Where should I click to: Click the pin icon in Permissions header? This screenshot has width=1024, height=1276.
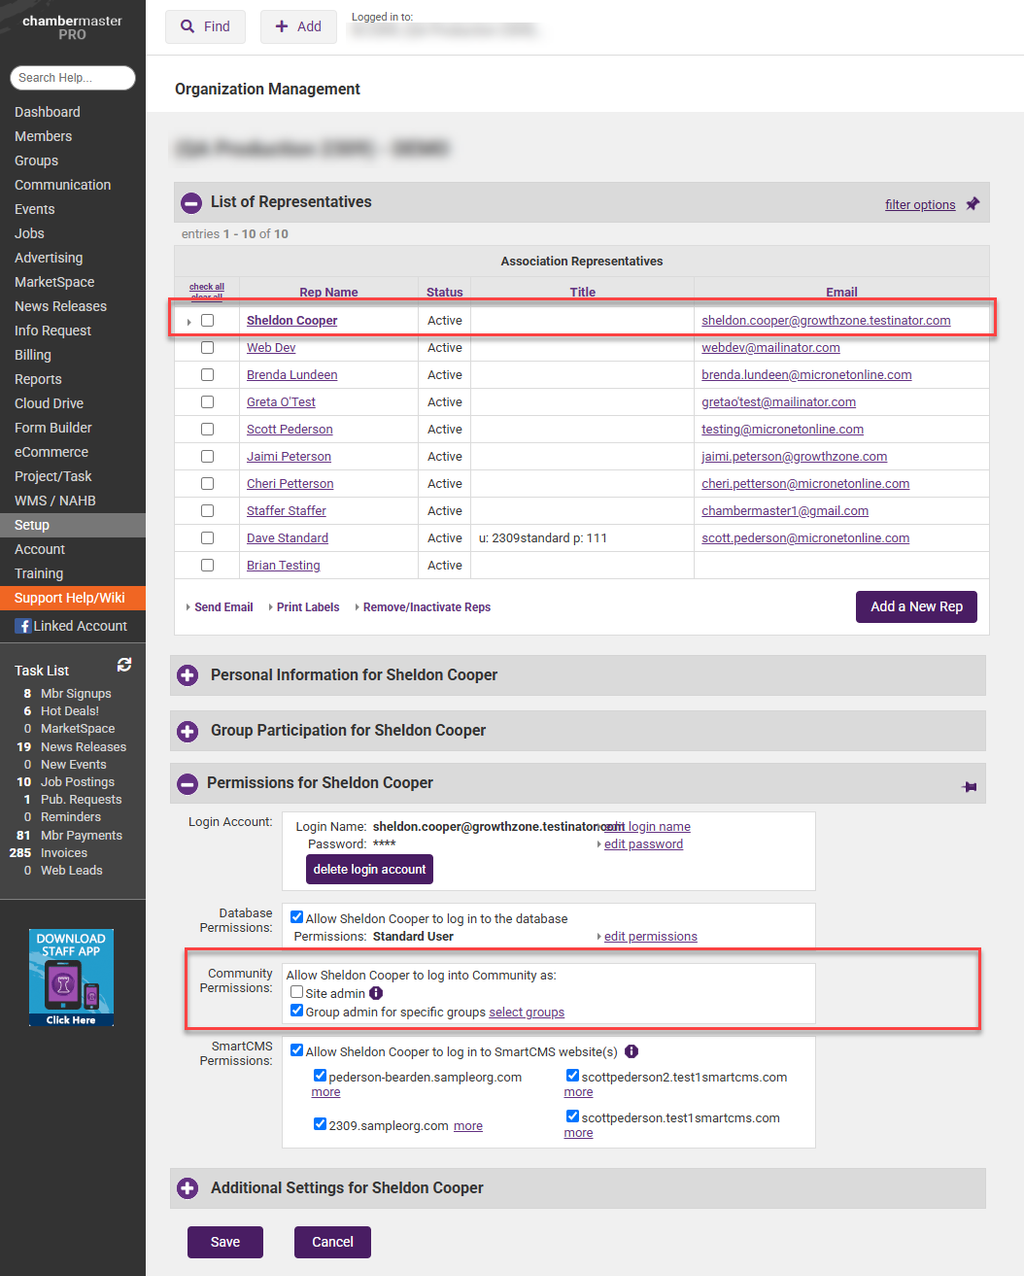coord(969,787)
